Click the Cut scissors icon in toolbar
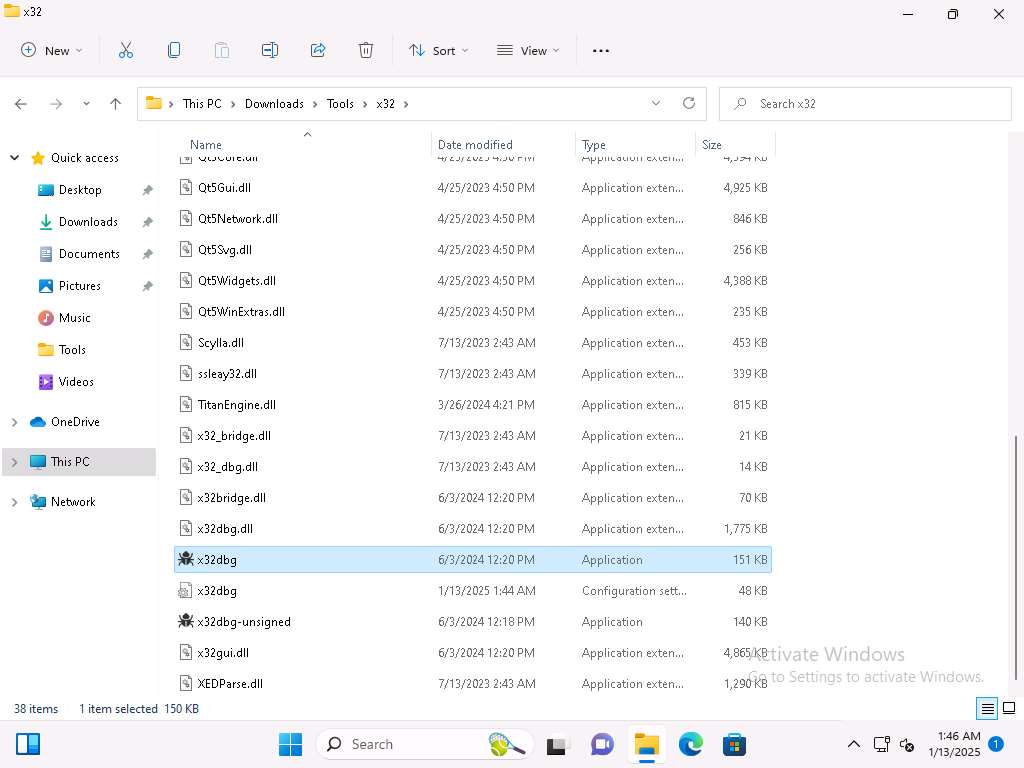Image resolution: width=1024 pixels, height=768 pixels. point(126,50)
